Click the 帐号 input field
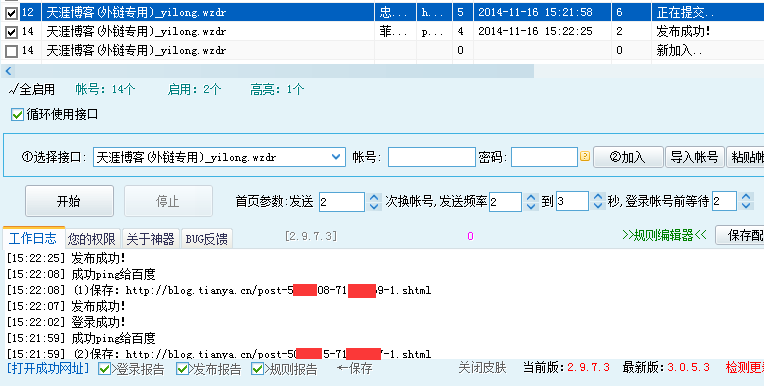The height and width of the screenshot is (386, 764). tap(432, 157)
